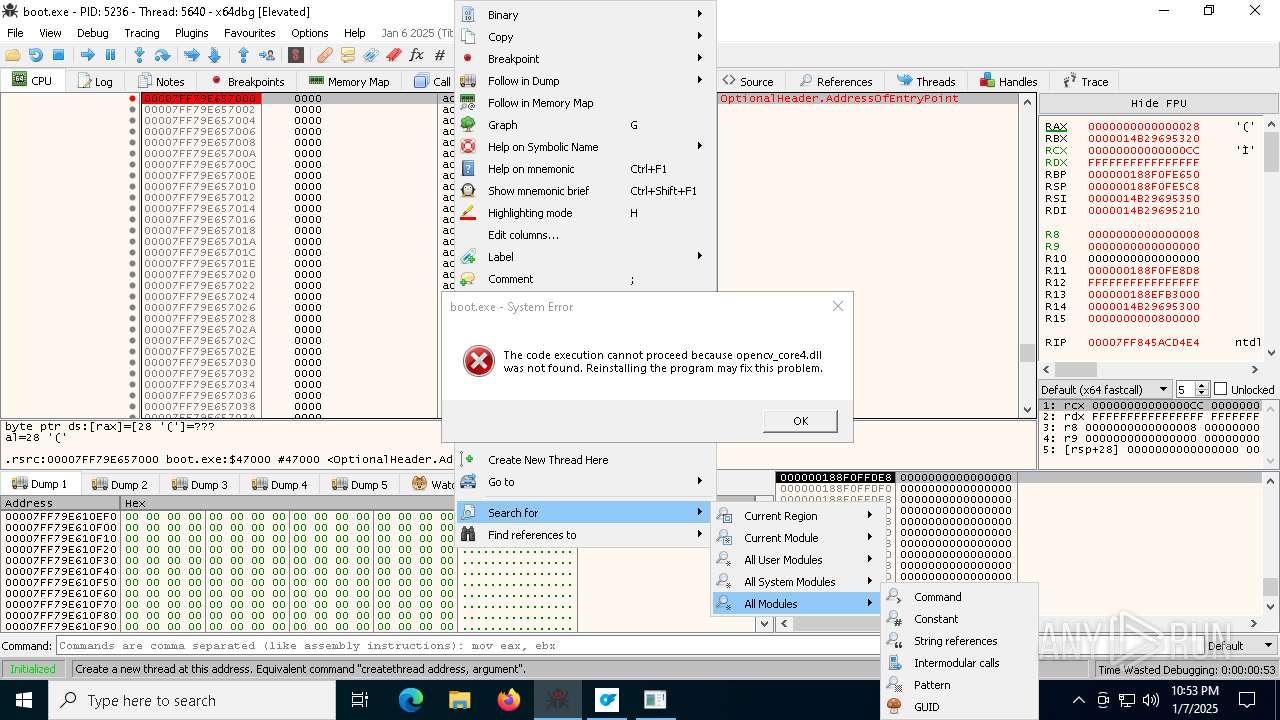Toggle breakpoint bullet at address 00007FF79E657002
This screenshot has height=720, width=1280.
(x=132, y=110)
